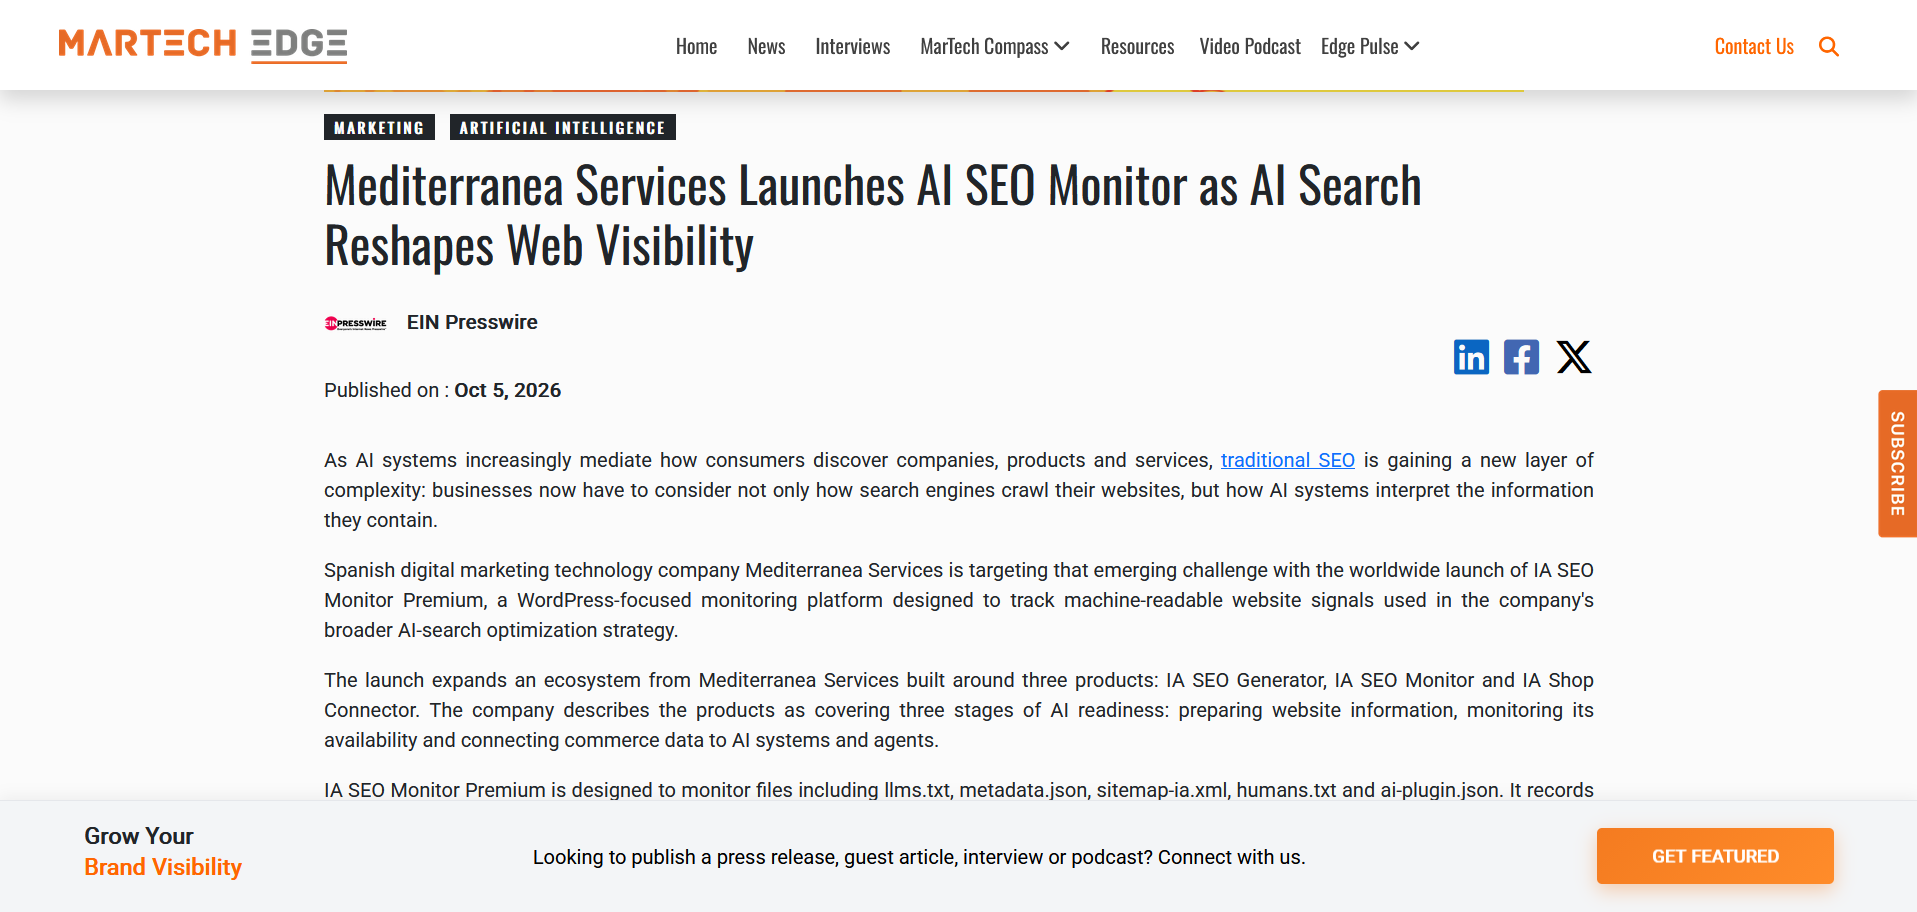Viewport: 1917px width, 912px height.
Task: Open the Resources menu item
Action: pyautogui.click(x=1137, y=47)
